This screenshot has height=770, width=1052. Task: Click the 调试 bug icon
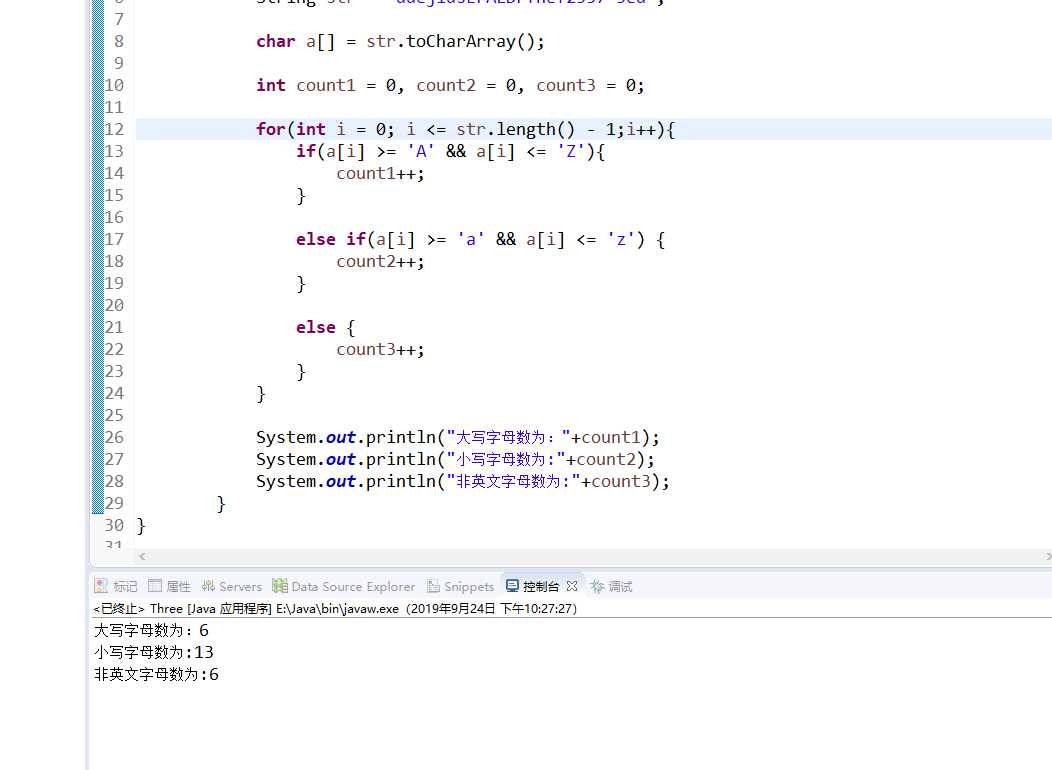(597, 586)
